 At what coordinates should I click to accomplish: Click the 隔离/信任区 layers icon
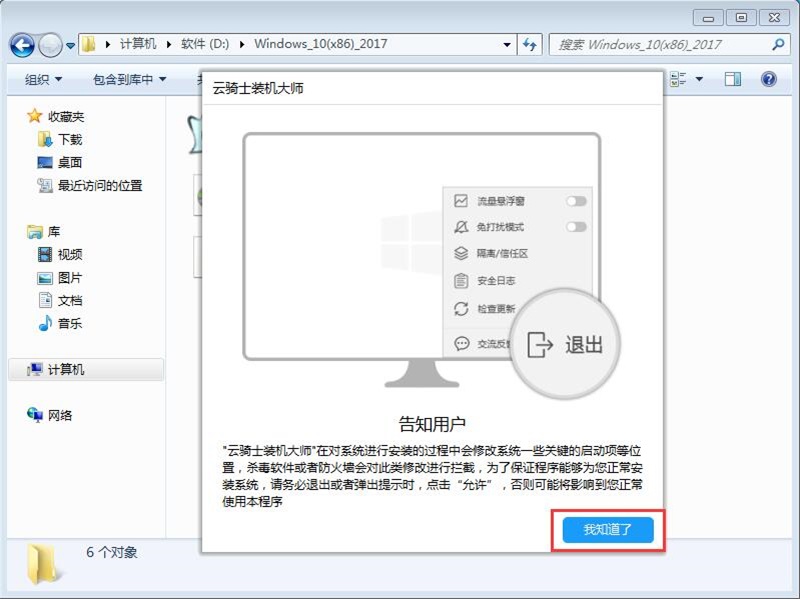pyautogui.click(x=461, y=253)
